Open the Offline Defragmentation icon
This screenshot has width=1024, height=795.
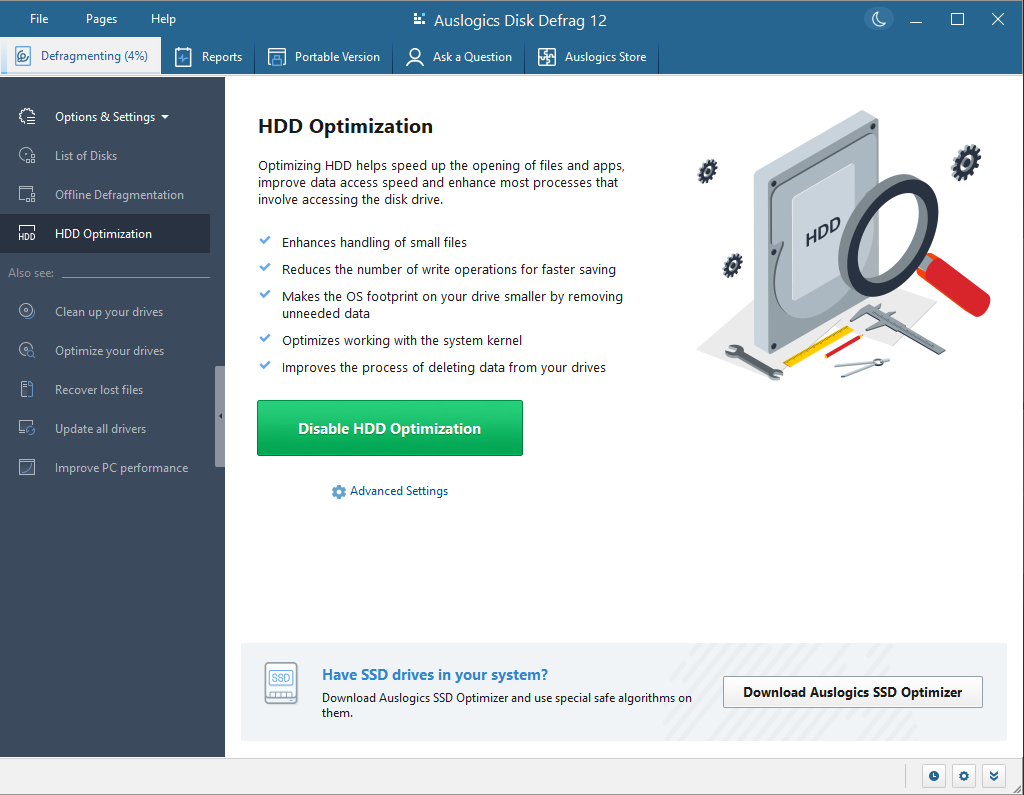pos(28,194)
